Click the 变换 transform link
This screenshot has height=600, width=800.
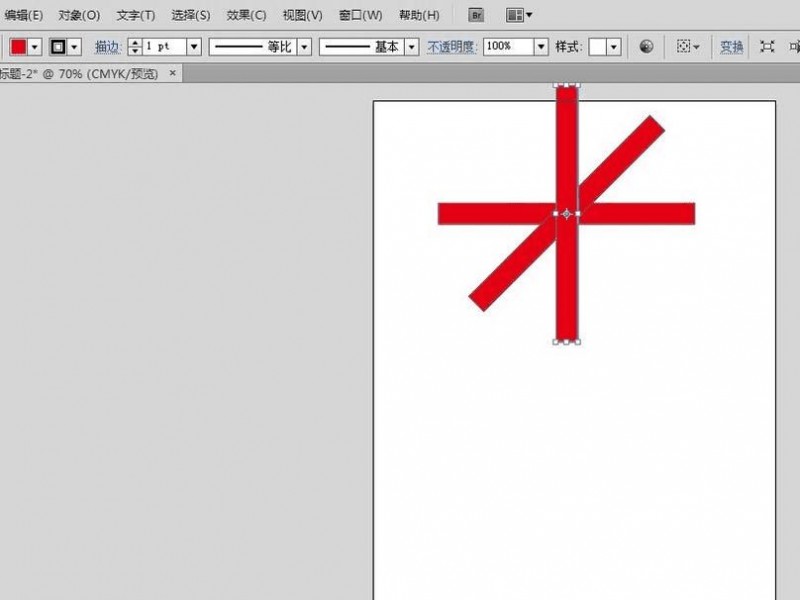[731, 47]
